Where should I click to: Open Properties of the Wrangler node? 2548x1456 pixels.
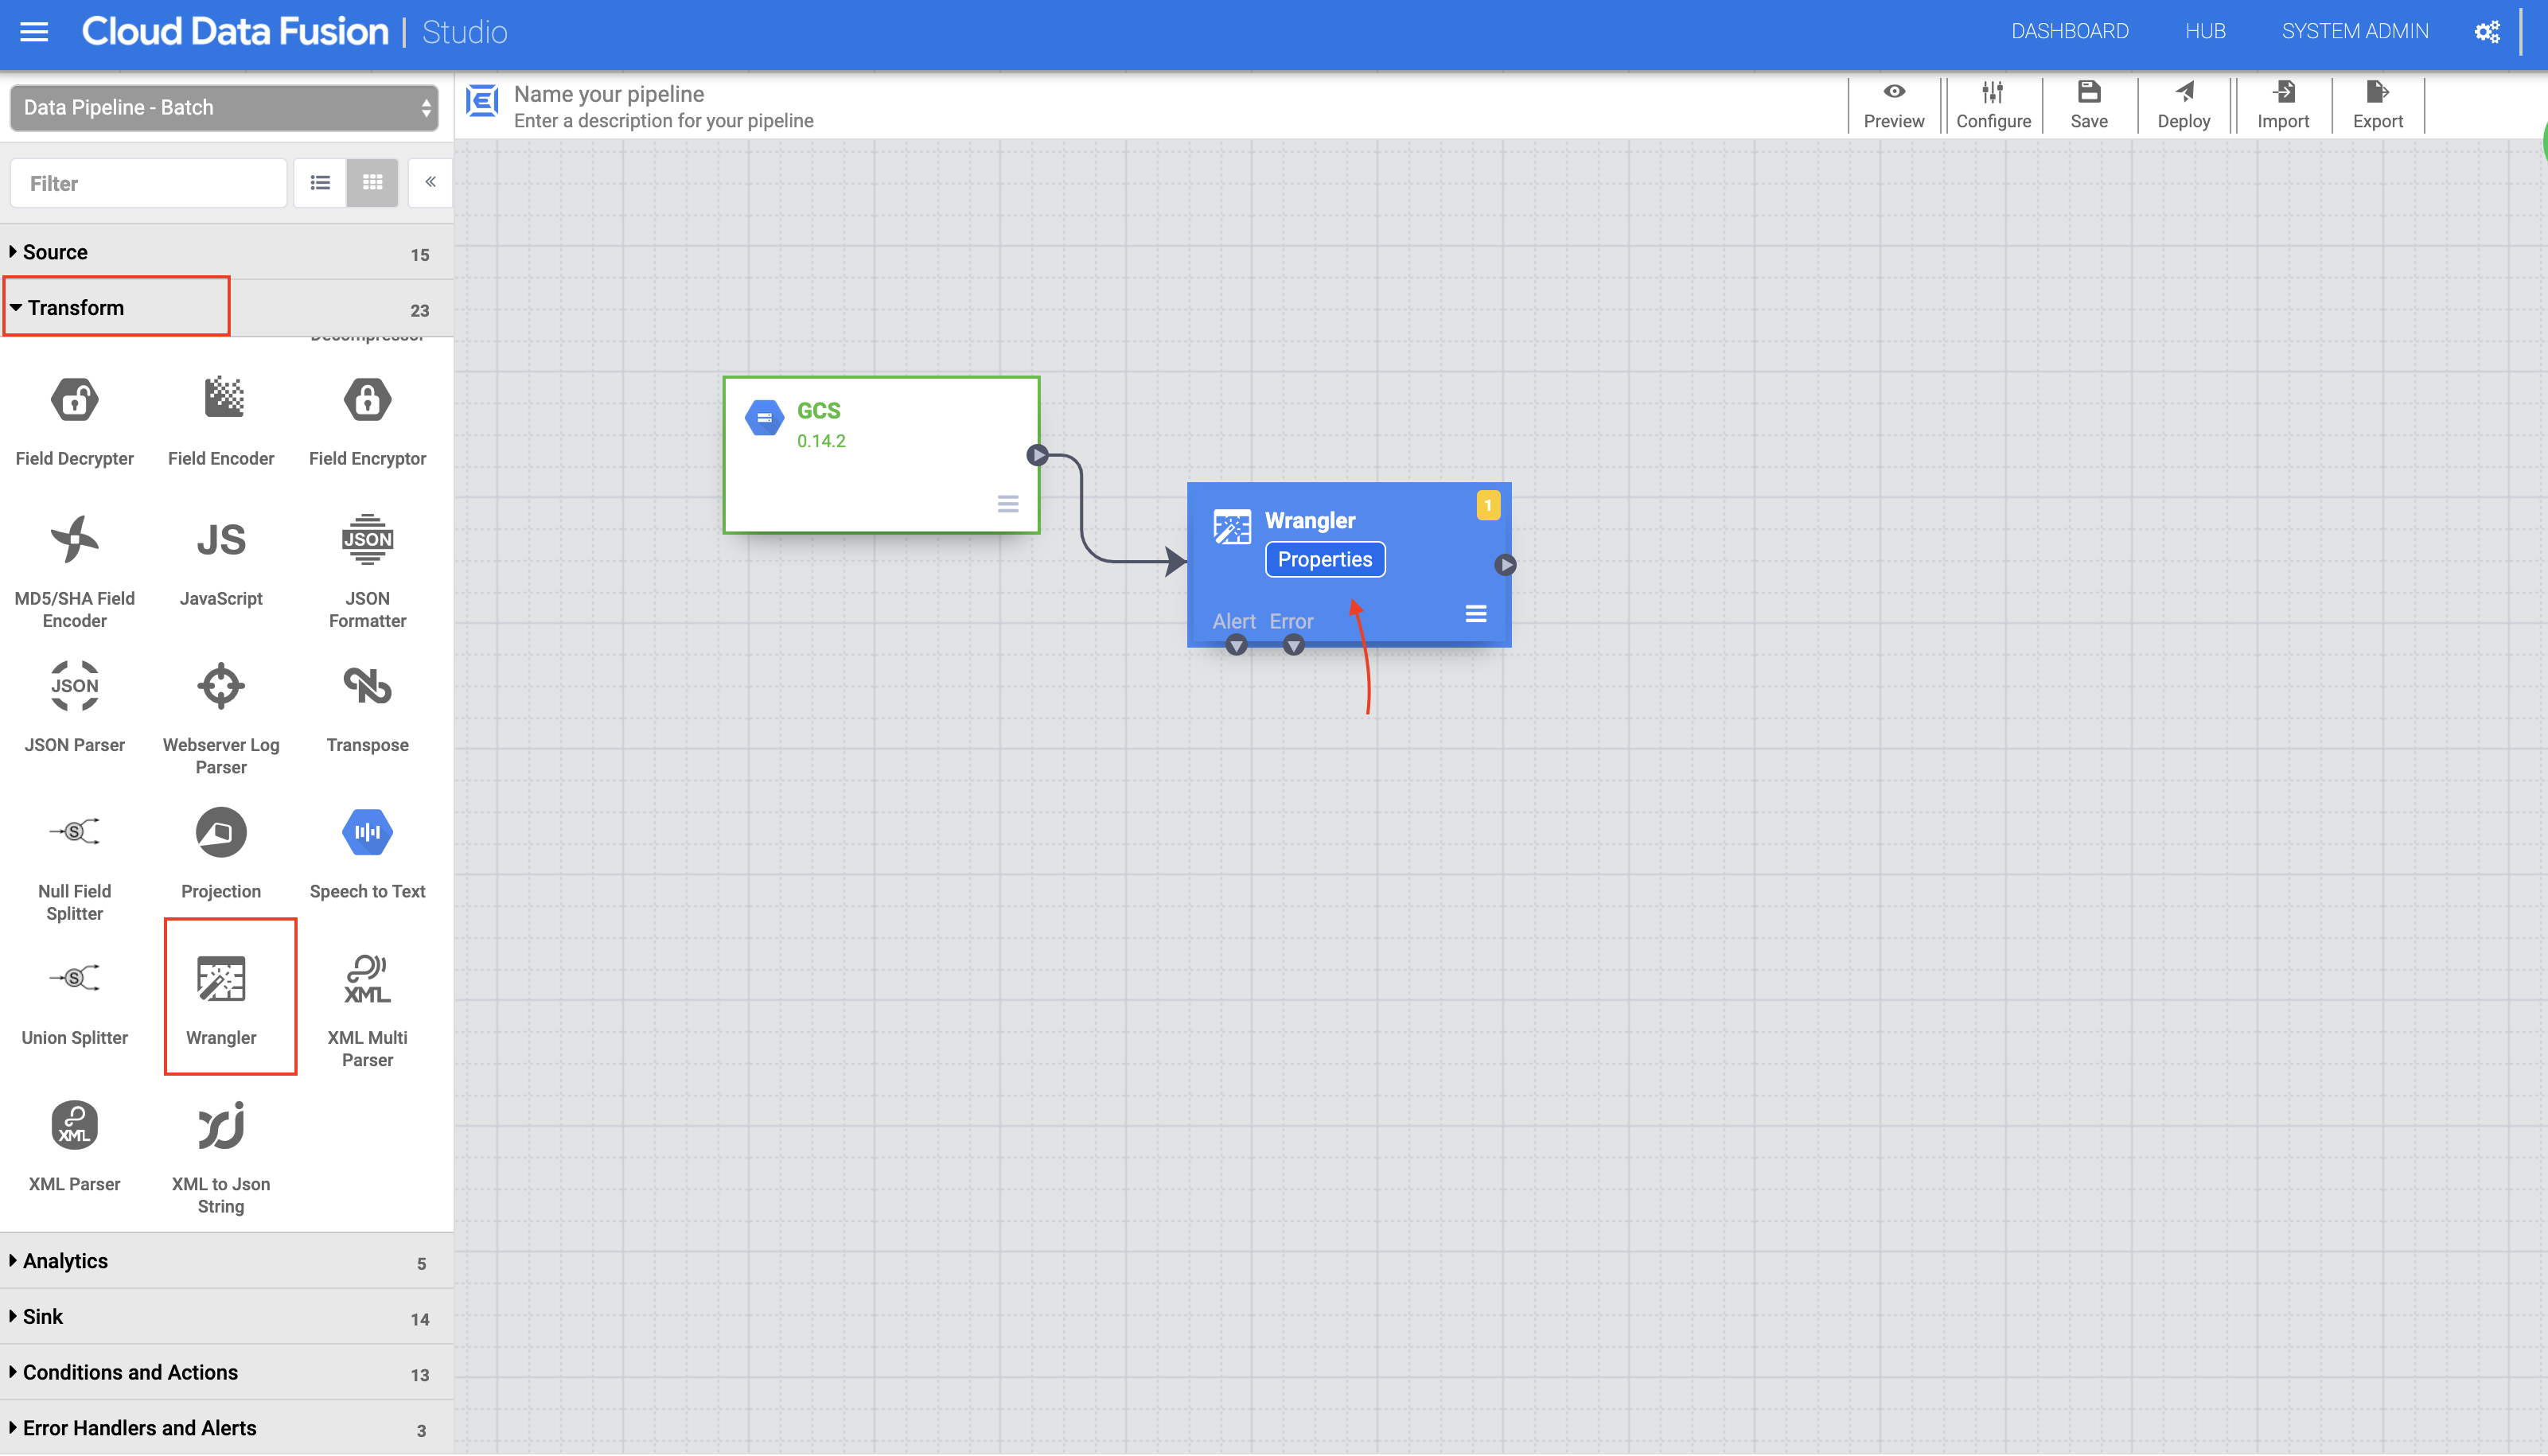click(x=1324, y=559)
